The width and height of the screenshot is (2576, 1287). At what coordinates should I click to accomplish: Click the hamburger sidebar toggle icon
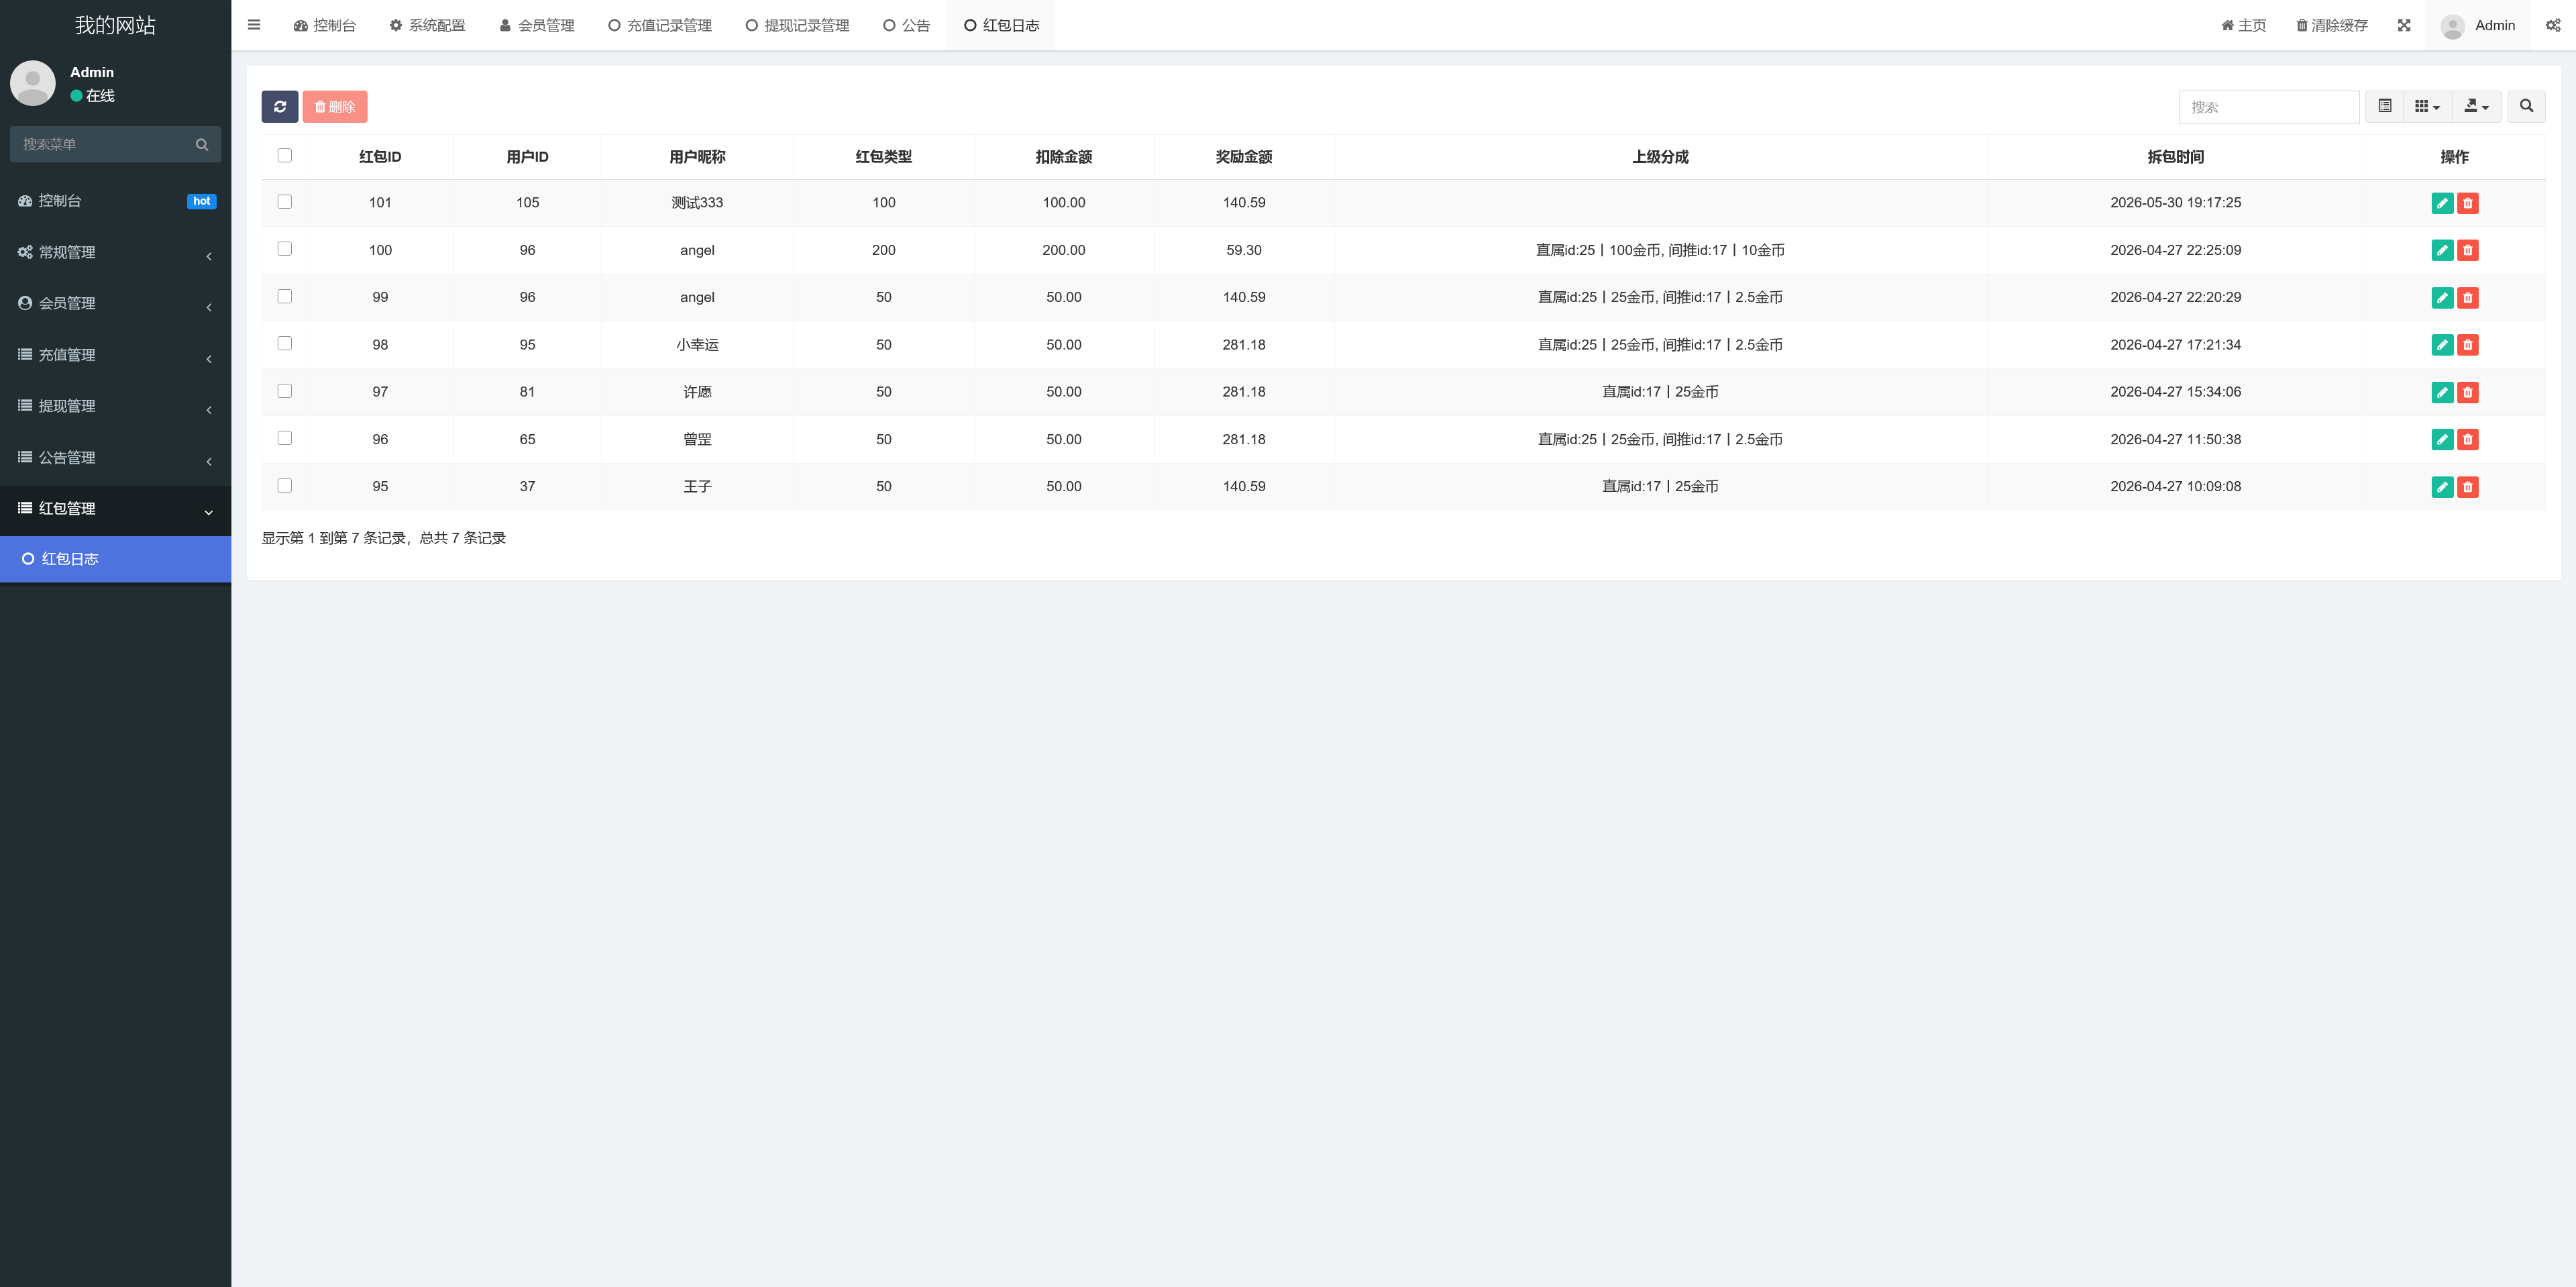click(254, 25)
